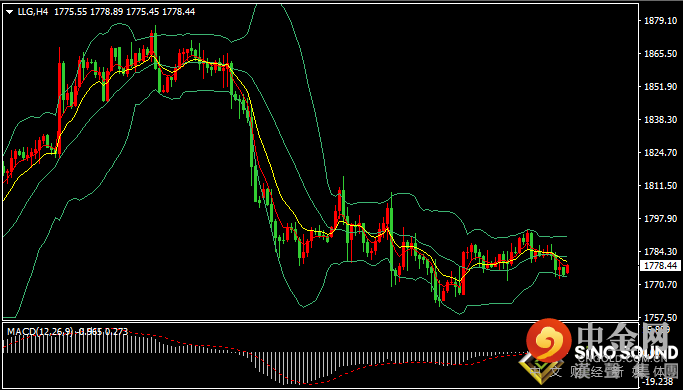Click price axis label 1797.90
The height and width of the screenshot is (390, 683).
(x=660, y=218)
